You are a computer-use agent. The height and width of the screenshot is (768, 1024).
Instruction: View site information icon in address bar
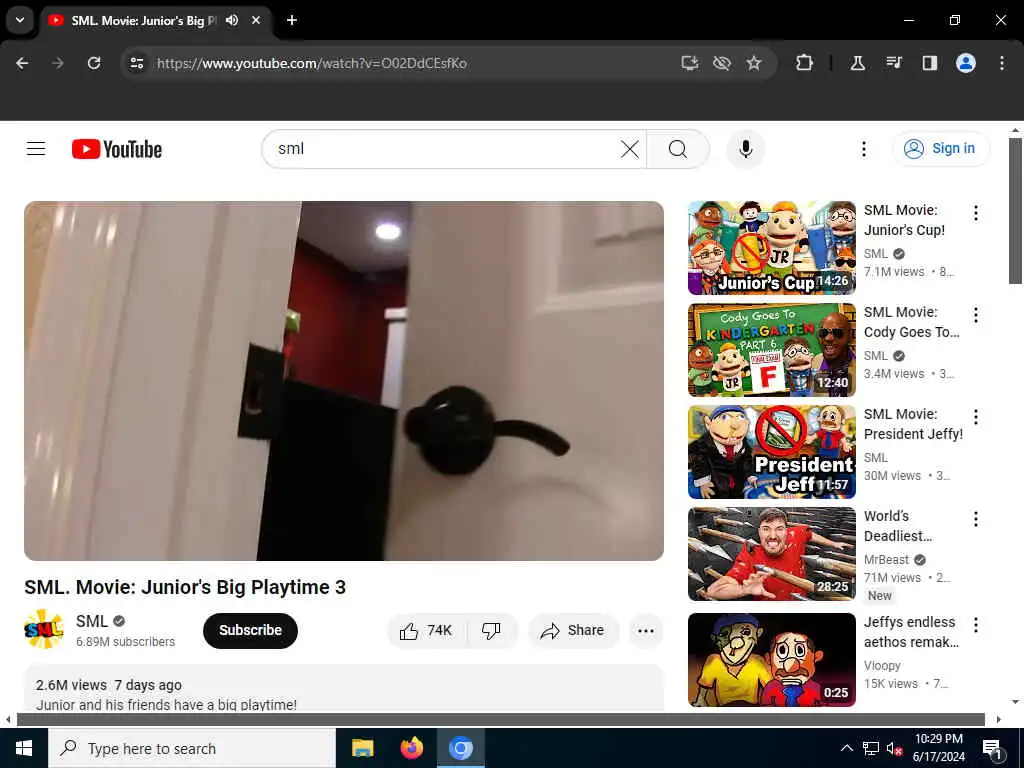[136, 63]
